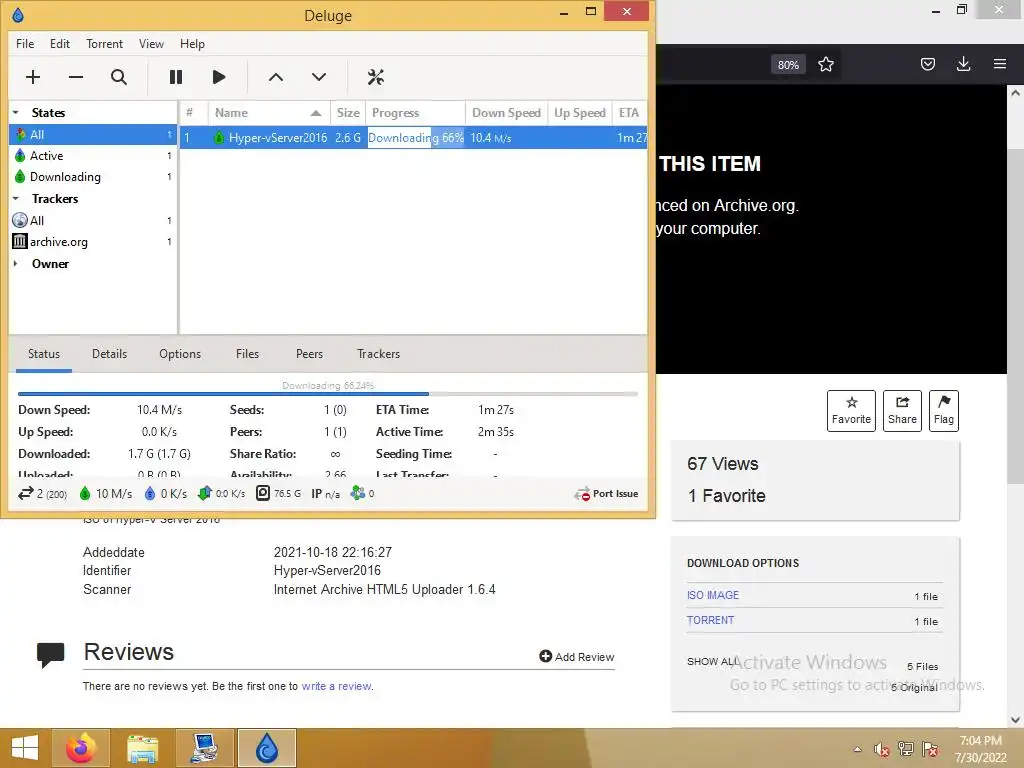Click the Port Issue warning
This screenshot has height=768, width=1024.
(x=606, y=494)
